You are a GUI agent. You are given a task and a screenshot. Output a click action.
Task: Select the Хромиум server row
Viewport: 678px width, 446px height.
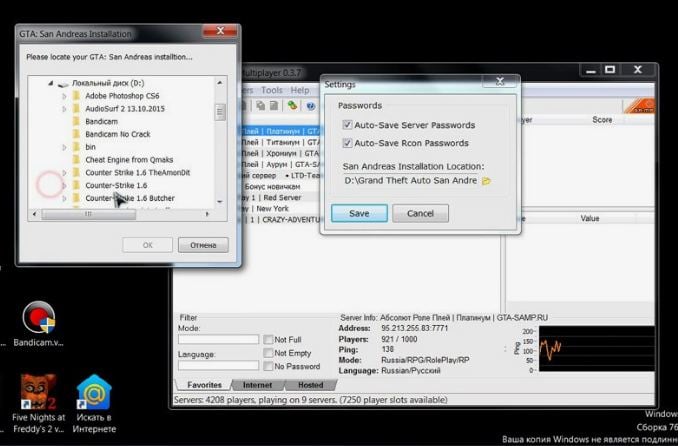(x=280, y=153)
